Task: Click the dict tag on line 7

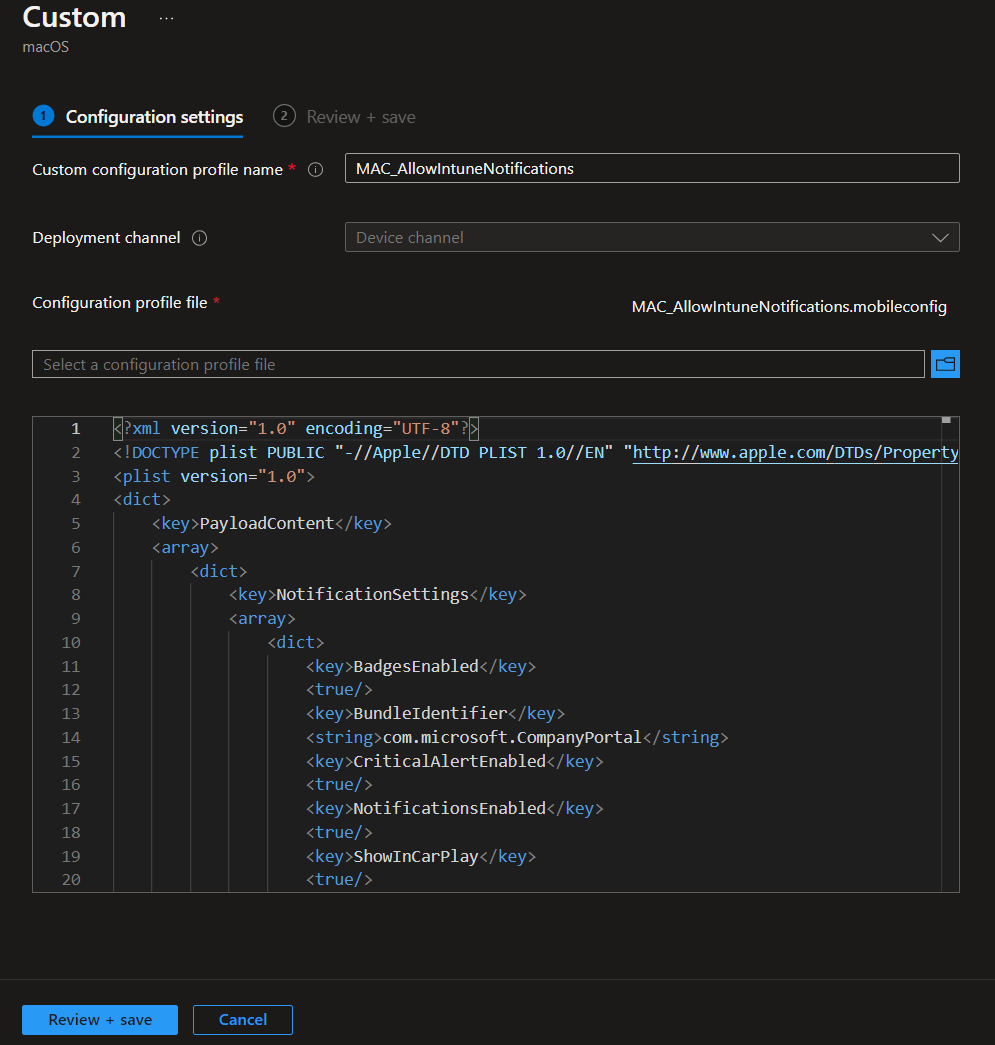Action: [219, 571]
